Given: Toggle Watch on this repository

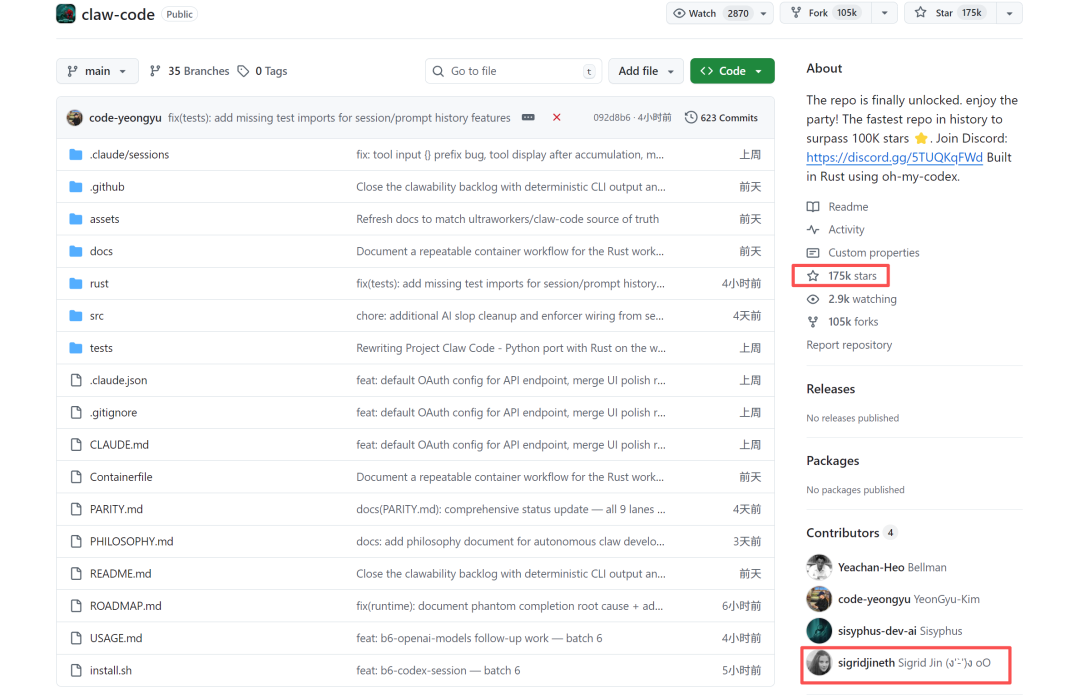Looking at the screenshot, I should (710, 13).
